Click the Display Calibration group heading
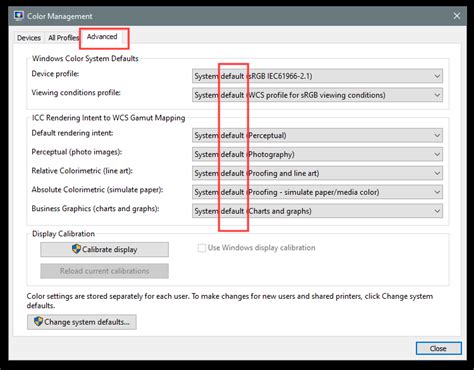 (63, 234)
